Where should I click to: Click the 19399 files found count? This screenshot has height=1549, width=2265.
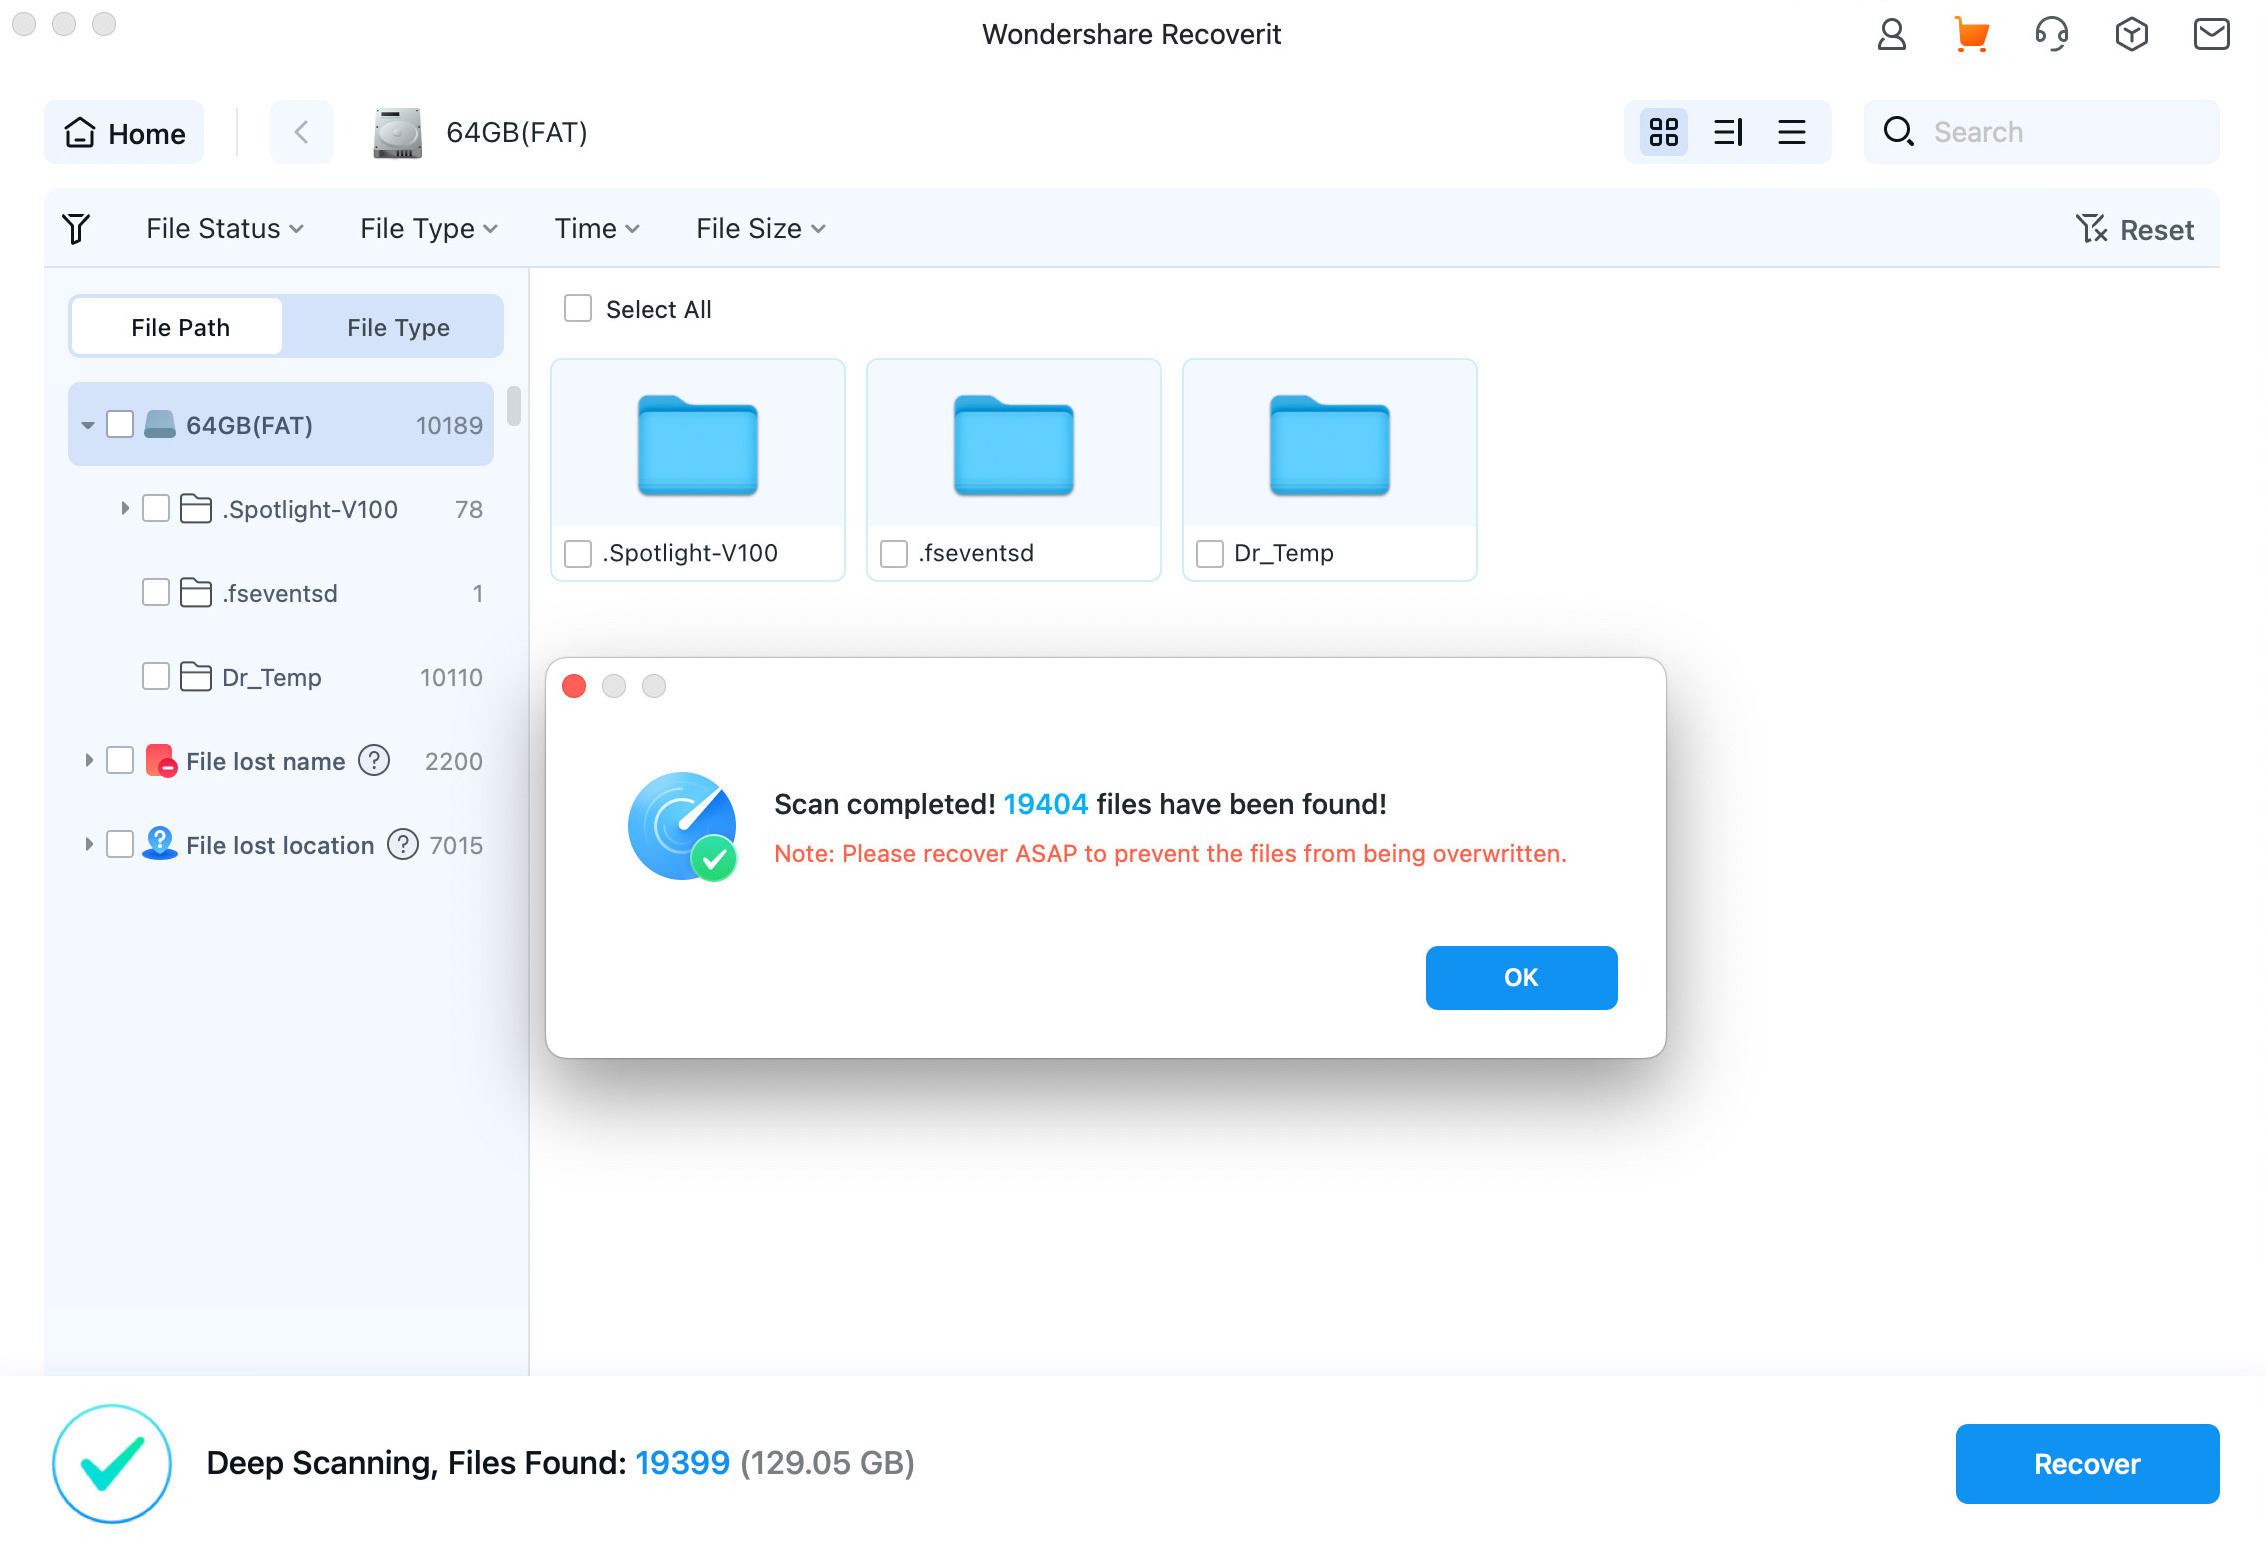(682, 1463)
